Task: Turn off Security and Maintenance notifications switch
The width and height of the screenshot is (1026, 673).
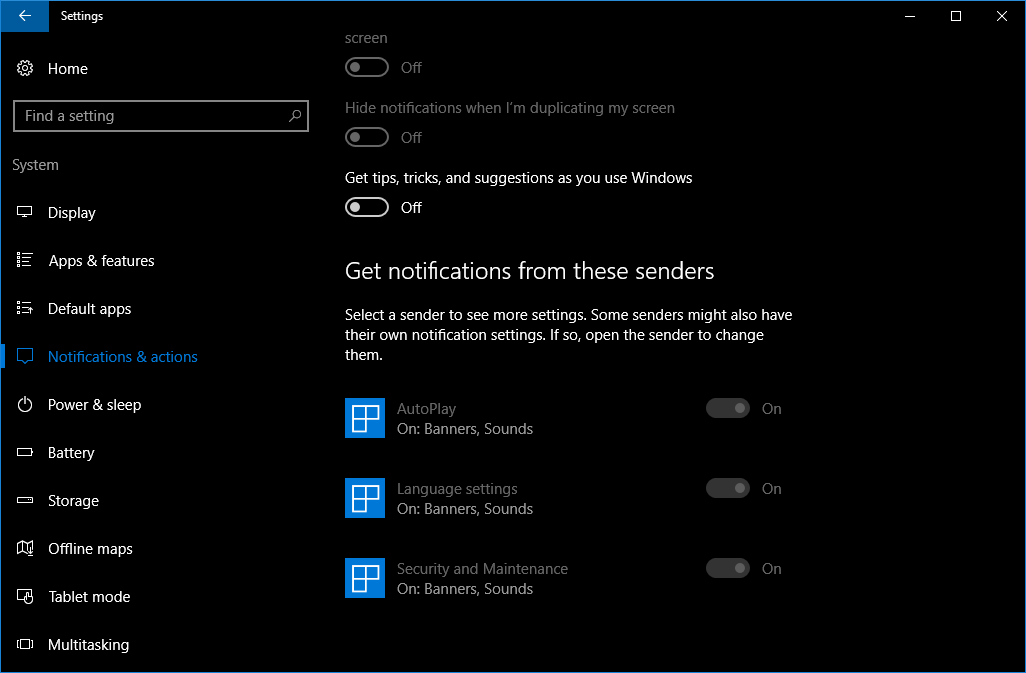Action: pyautogui.click(x=728, y=568)
